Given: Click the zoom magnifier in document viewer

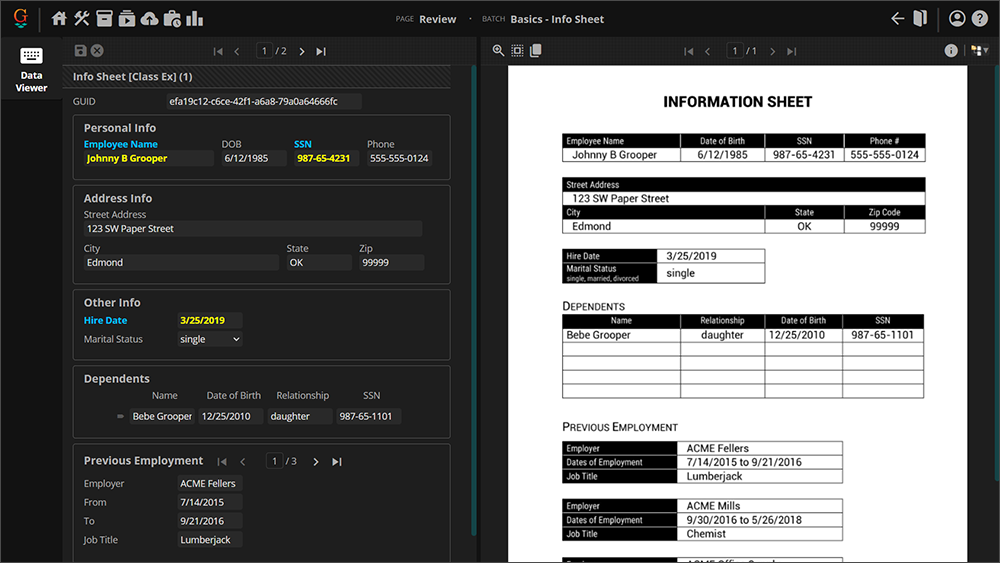Looking at the screenshot, I should (x=498, y=51).
